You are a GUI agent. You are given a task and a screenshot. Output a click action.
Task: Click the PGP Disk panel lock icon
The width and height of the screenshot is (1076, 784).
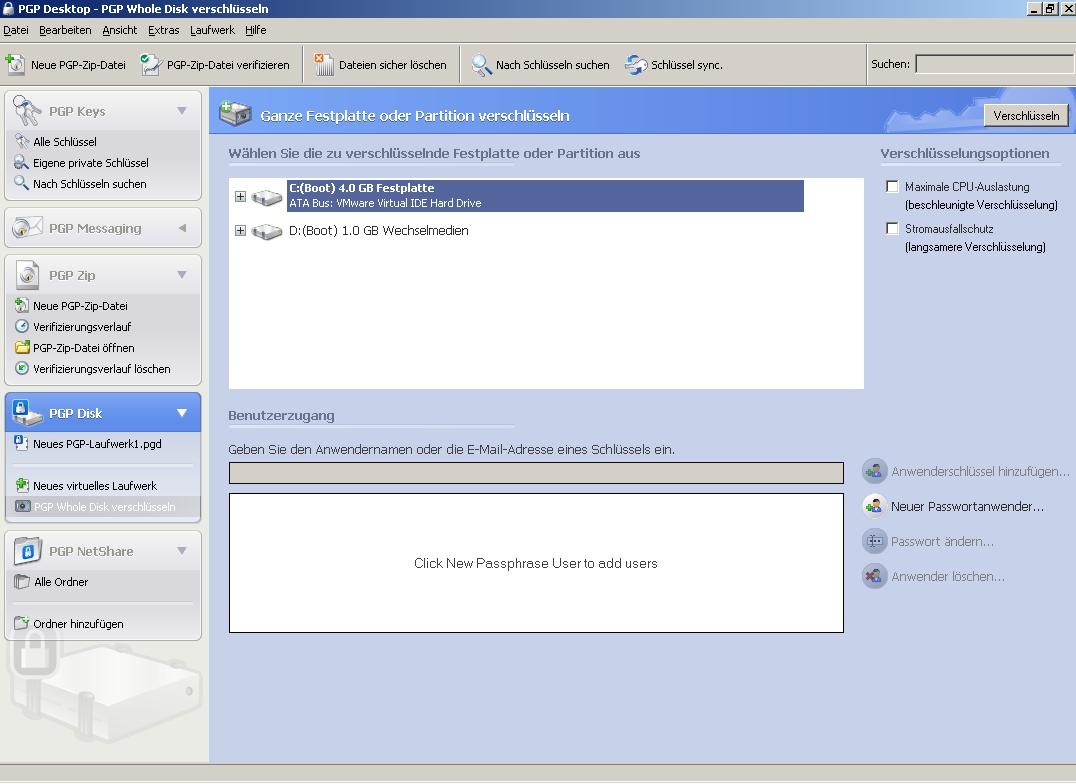pyautogui.click(x=26, y=412)
